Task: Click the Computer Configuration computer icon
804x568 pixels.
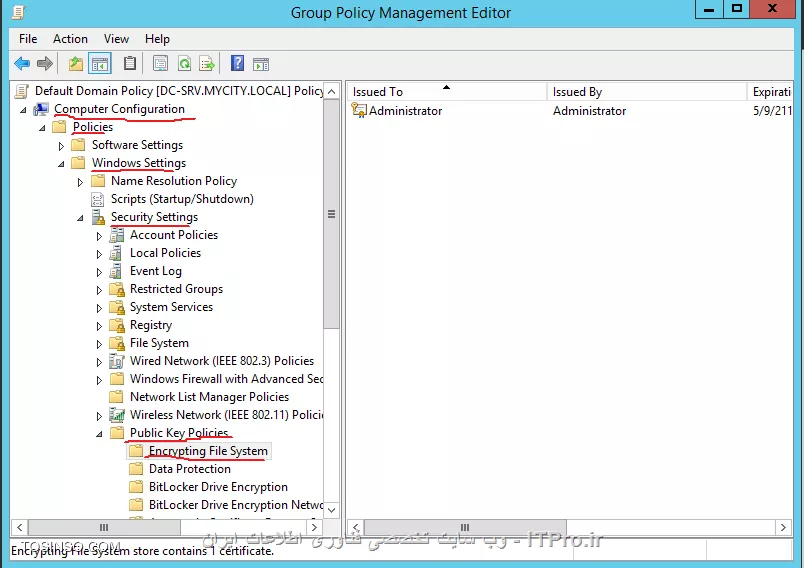Action: 41,109
